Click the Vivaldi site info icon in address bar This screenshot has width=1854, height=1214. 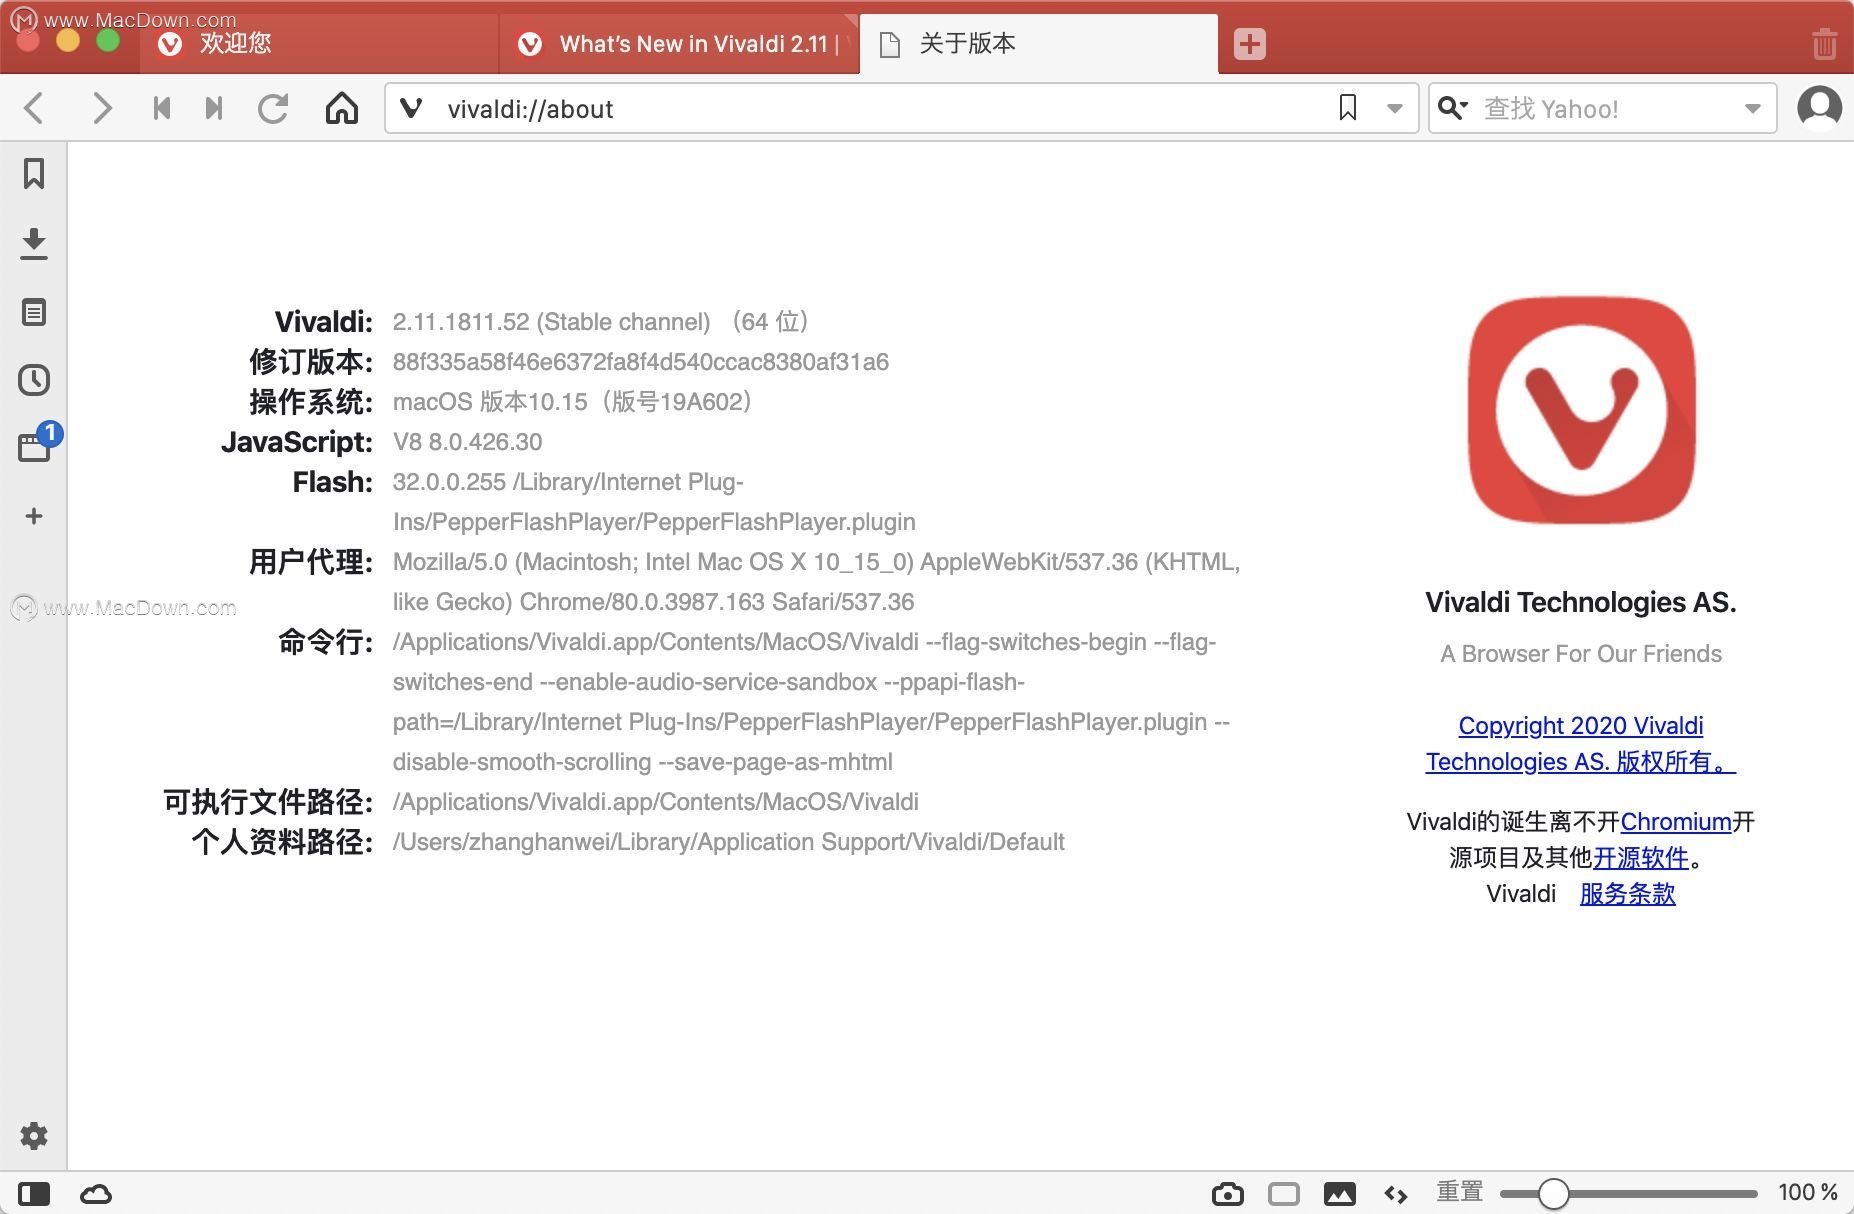(x=411, y=108)
